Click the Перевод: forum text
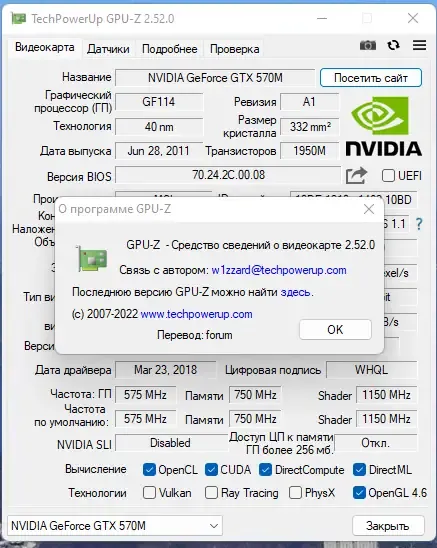The width and height of the screenshot is (437, 548). point(195,335)
